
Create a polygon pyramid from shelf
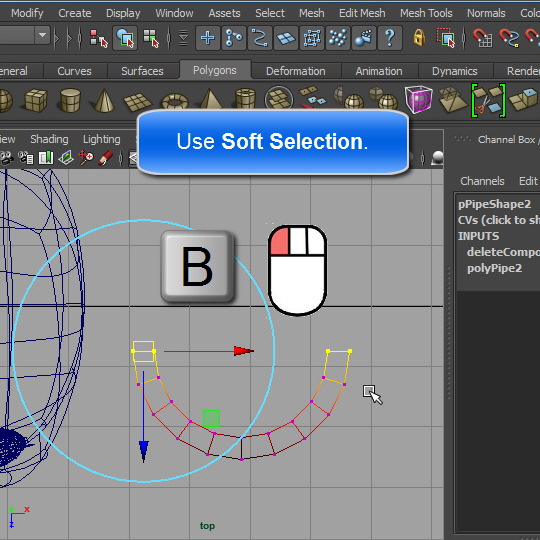[211, 98]
